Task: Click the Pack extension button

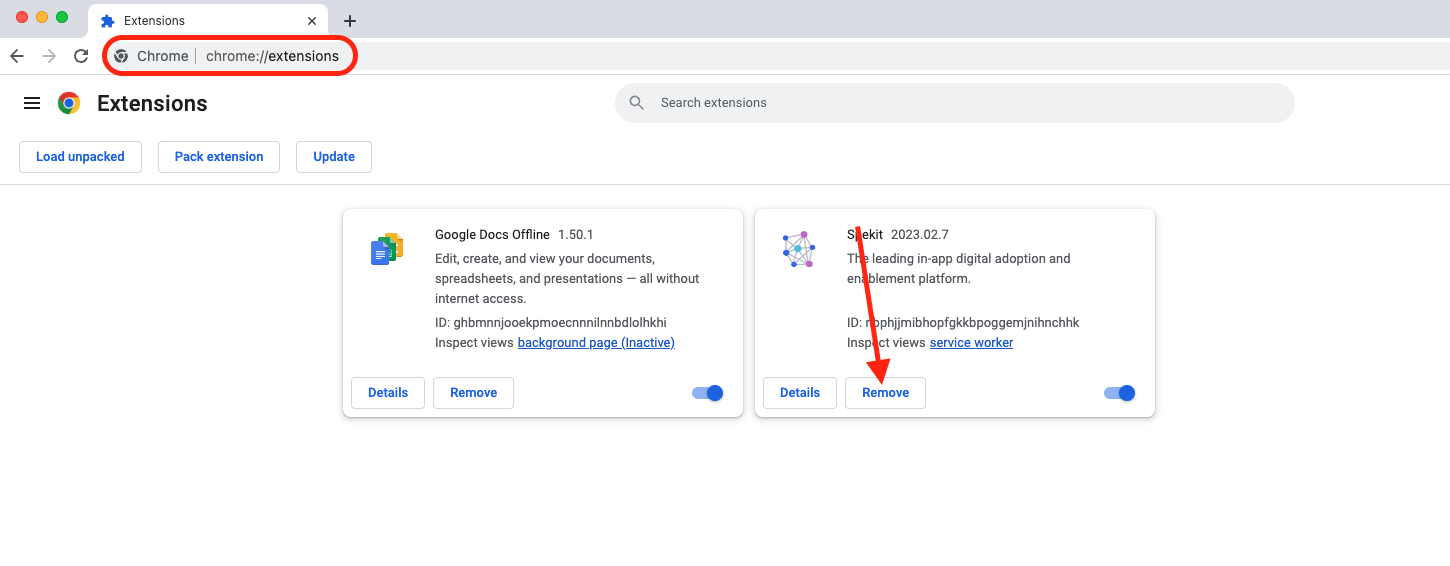Action: point(219,157)
